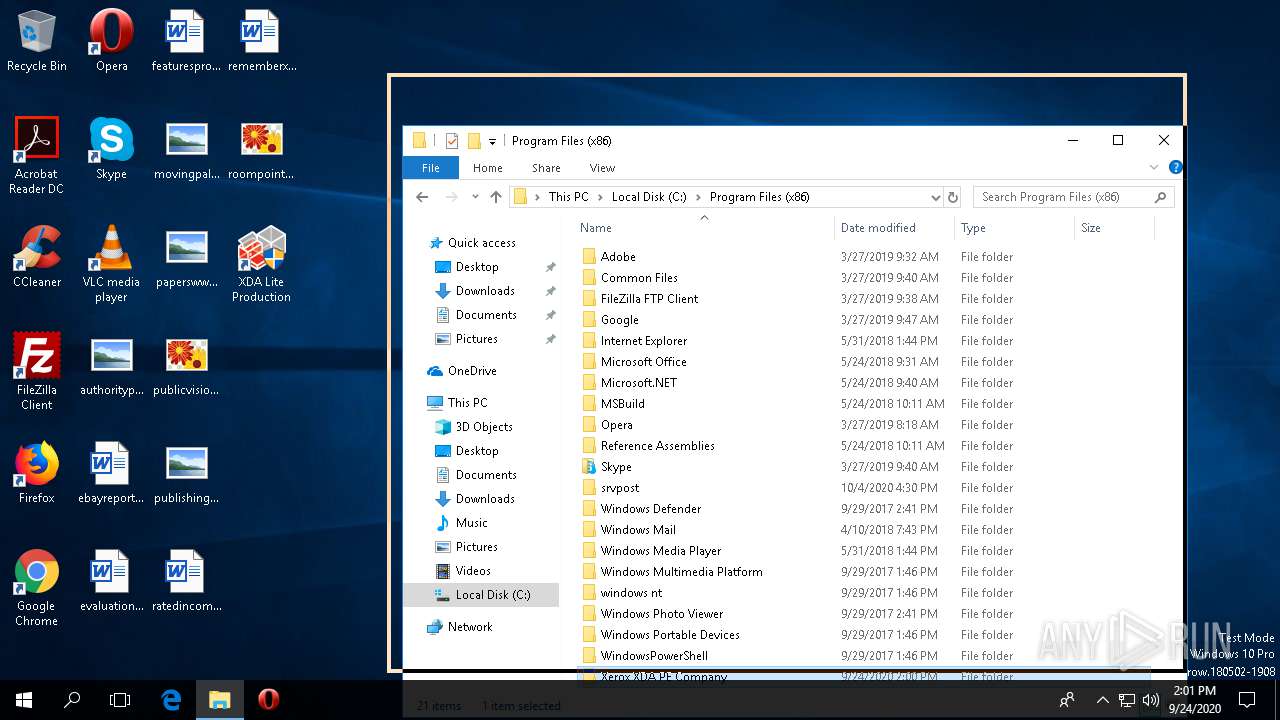
Task: Select the Windows Defender folder
Action: [x=651, y=509]
